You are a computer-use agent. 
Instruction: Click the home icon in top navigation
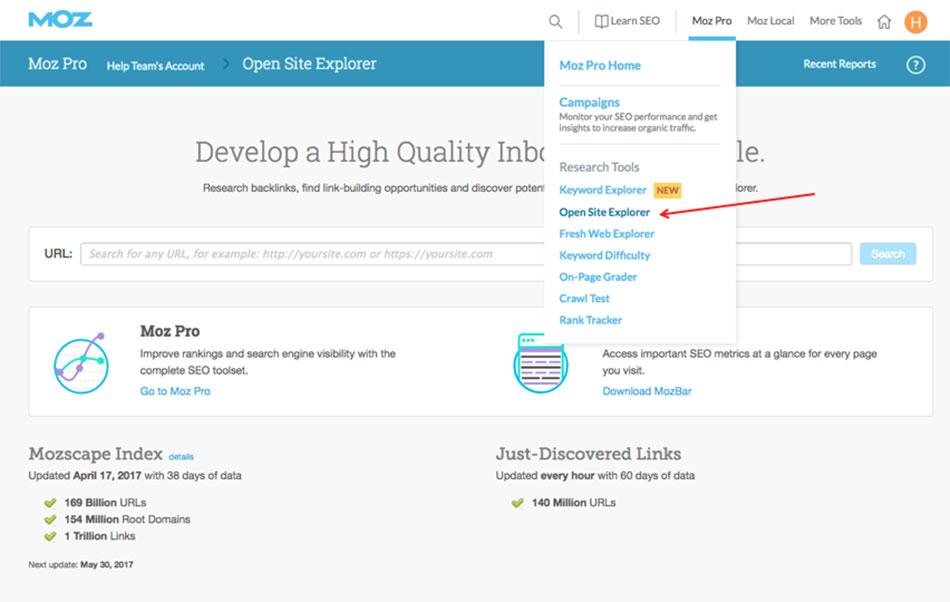[x=884, y=22]
